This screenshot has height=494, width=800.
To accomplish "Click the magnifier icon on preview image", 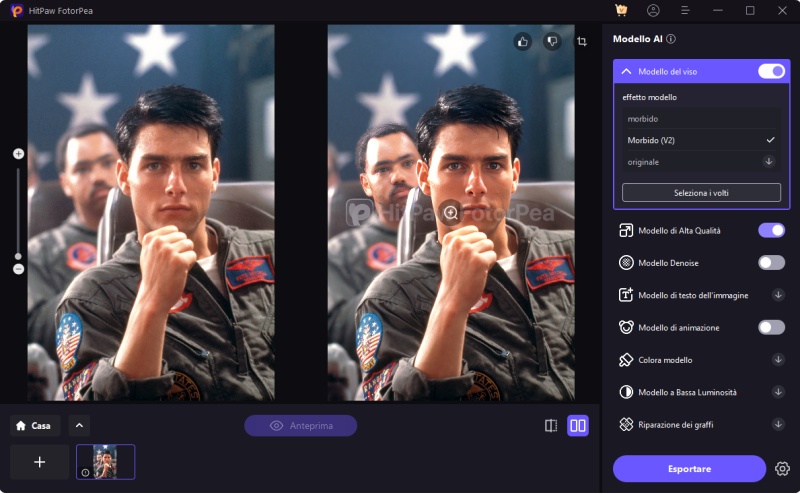I will point(451,212).
